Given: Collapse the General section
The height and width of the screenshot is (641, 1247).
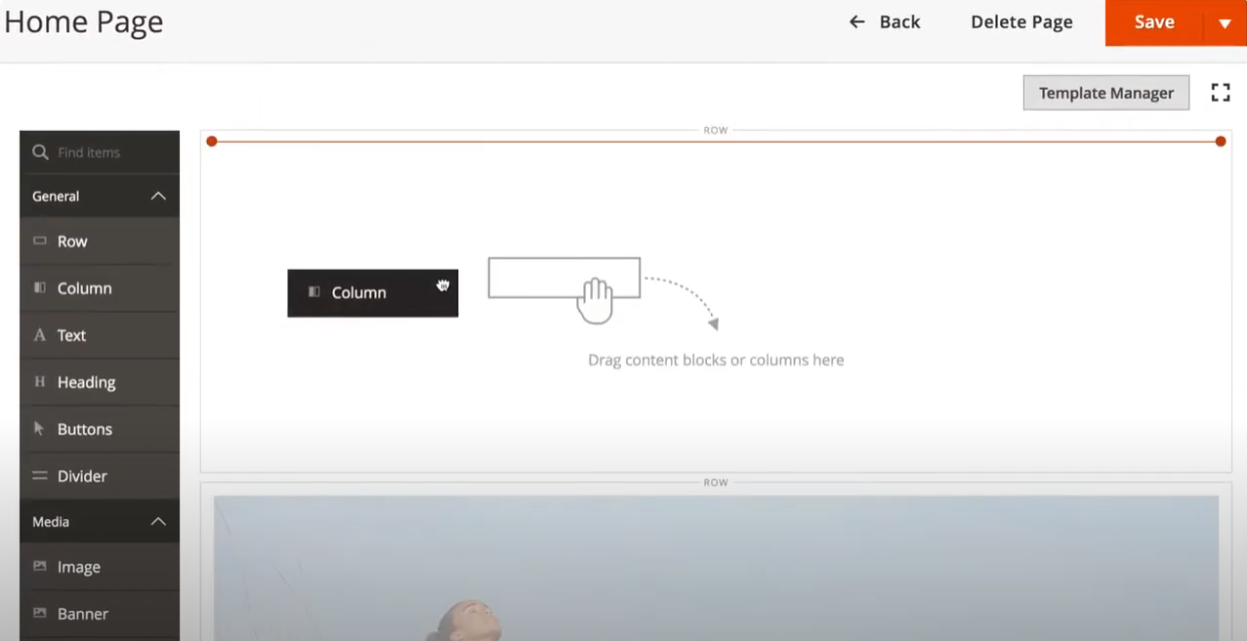Looking at the screenshot, I should pos(157,196).
